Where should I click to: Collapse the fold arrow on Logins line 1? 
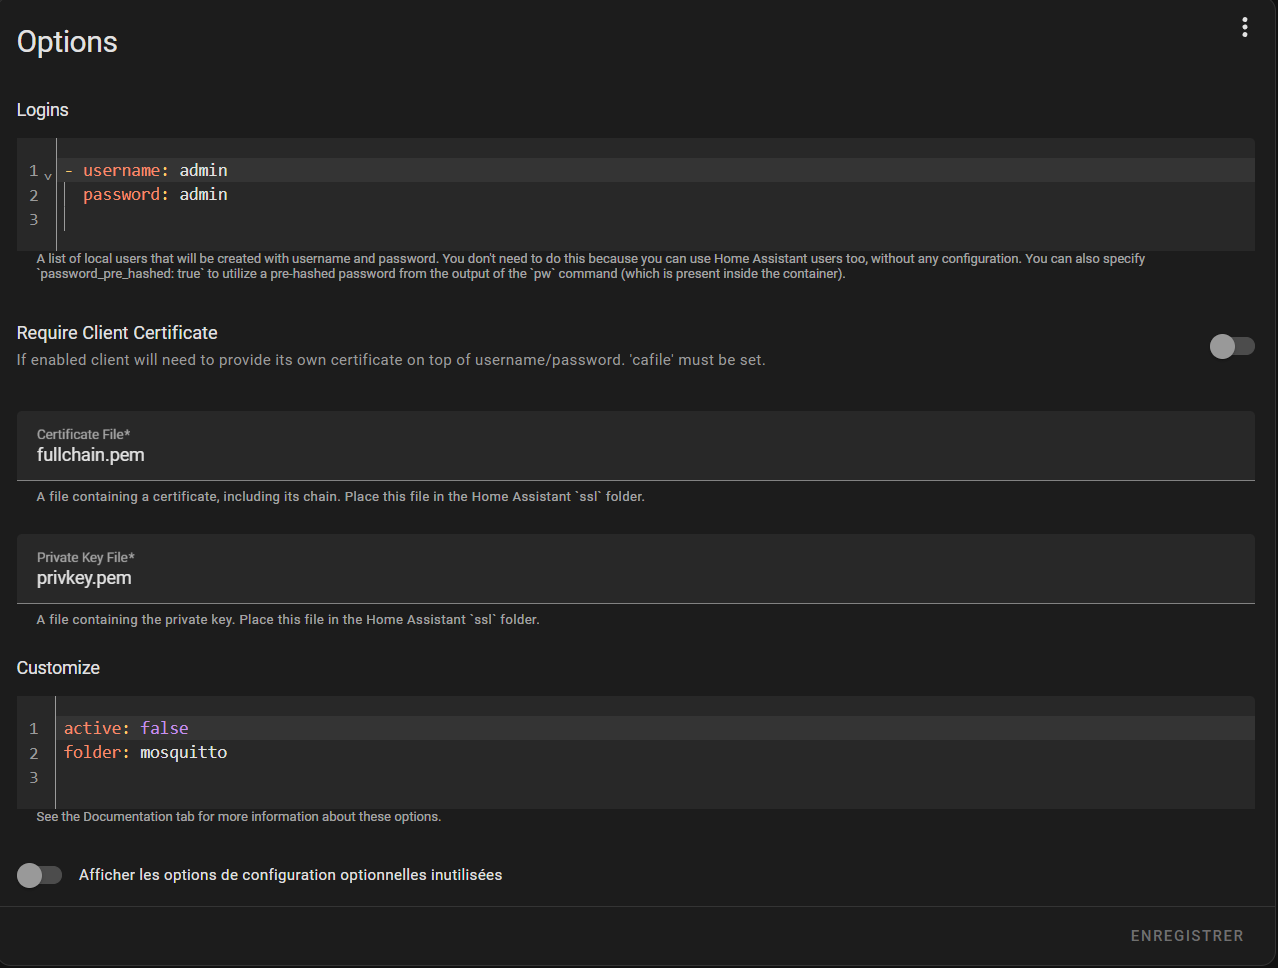pos(48,176)
